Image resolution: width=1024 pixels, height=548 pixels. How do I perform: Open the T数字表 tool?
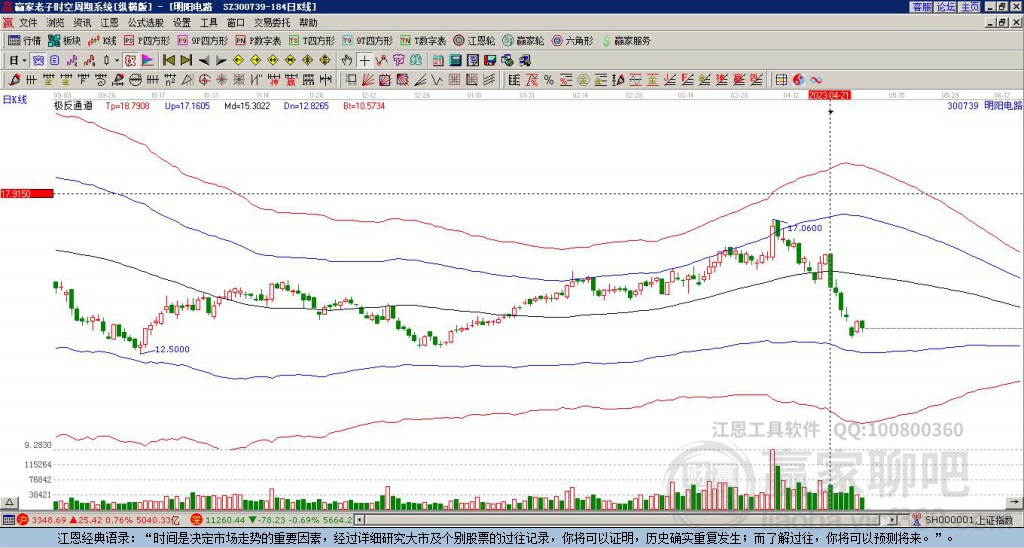point(423,40)
